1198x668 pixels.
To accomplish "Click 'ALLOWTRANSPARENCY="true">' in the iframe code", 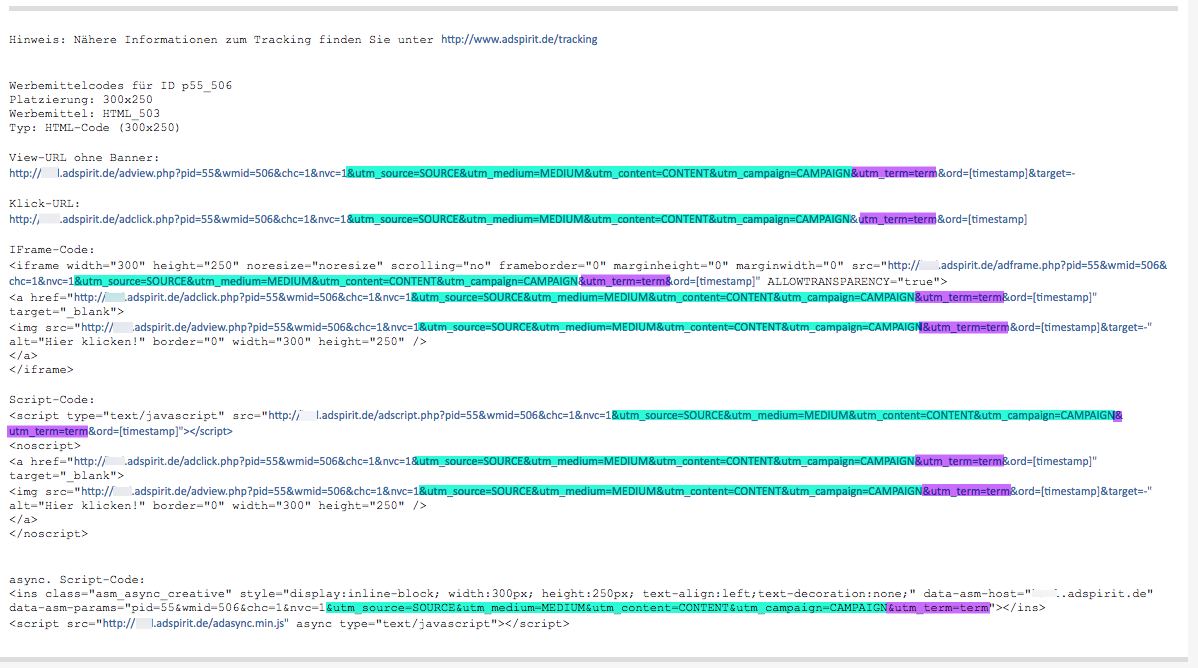I will [857, 282].
